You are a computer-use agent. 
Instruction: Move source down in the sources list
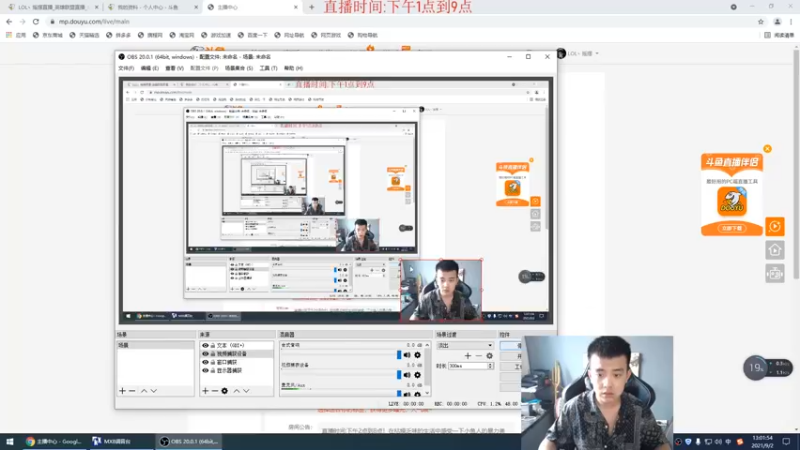[246, 391]
